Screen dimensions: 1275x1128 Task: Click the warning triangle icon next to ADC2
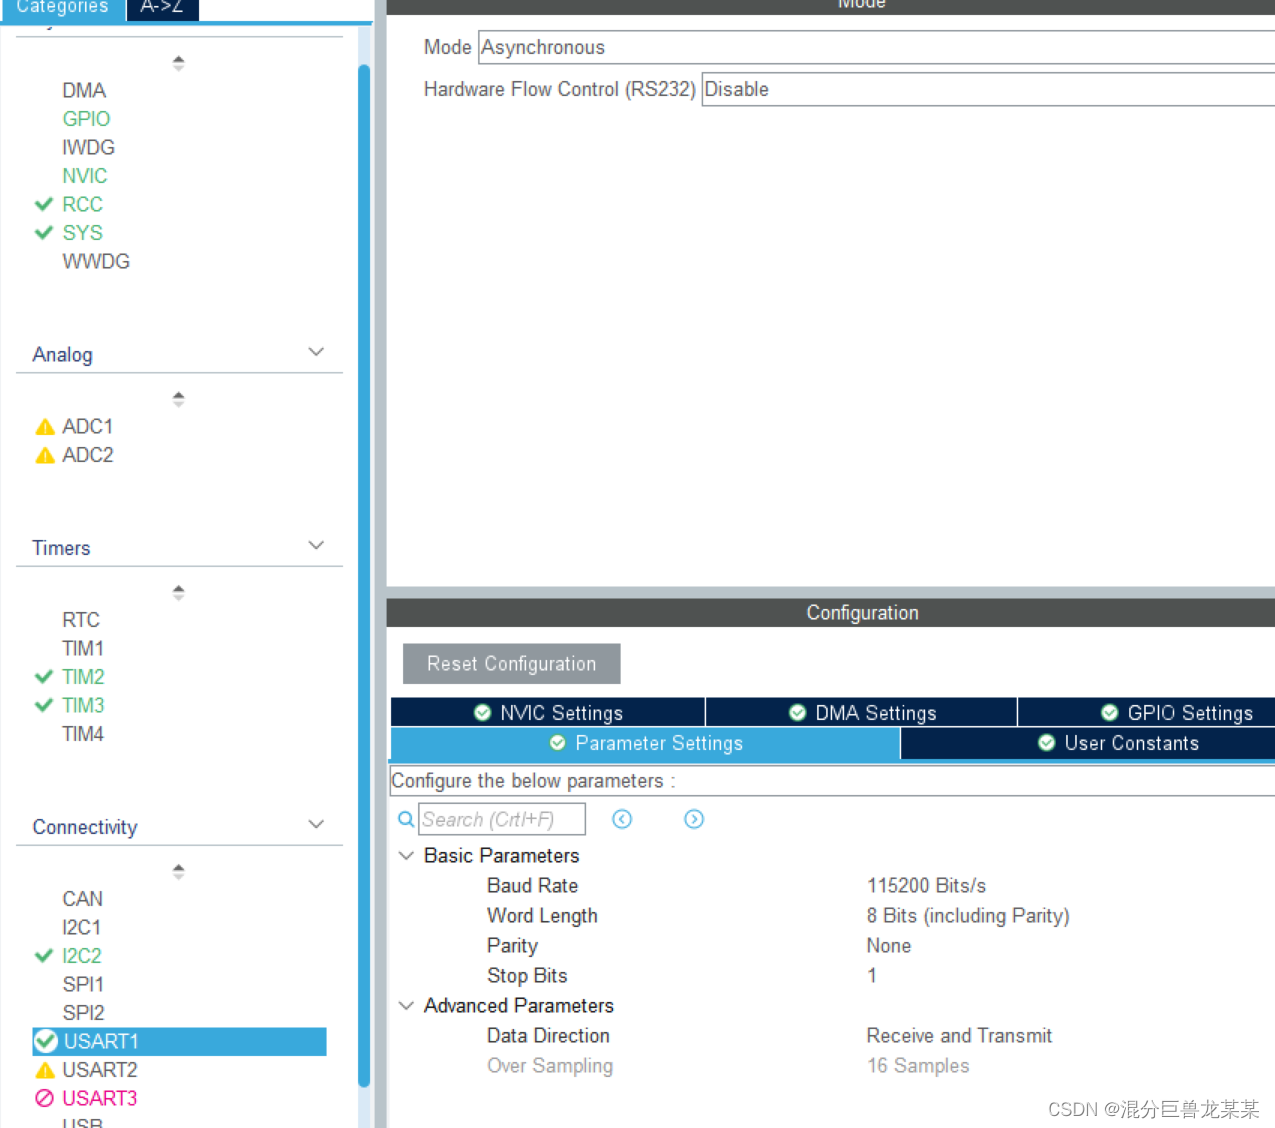point(45,456)
